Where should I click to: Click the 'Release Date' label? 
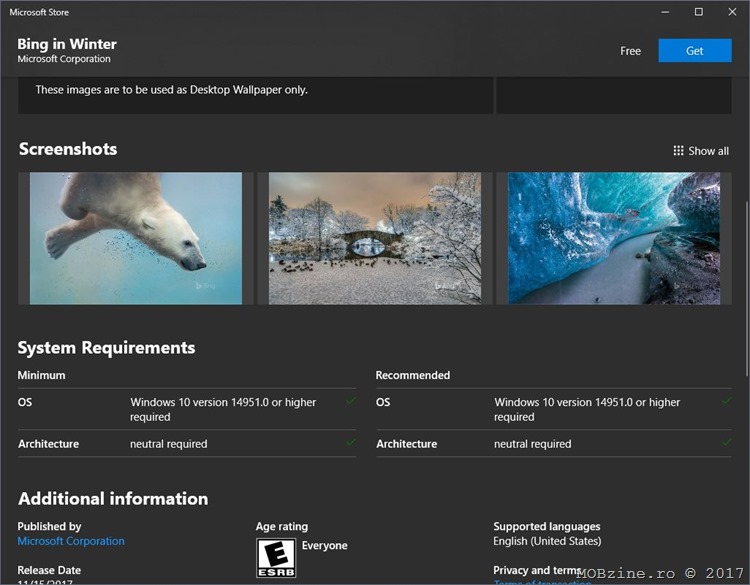tap(49, 570)
